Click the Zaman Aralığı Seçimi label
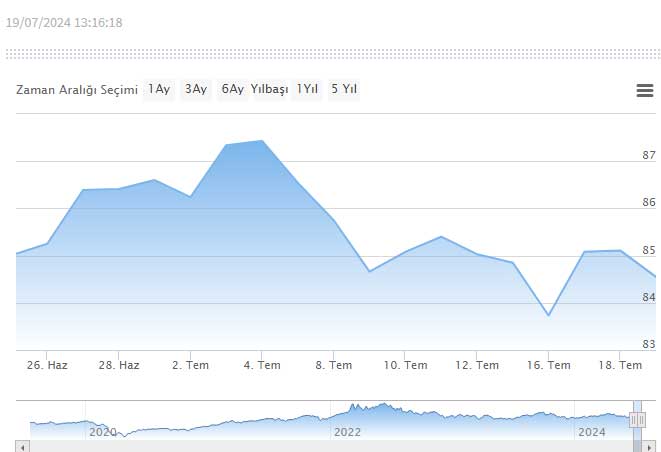 (76, 90)
